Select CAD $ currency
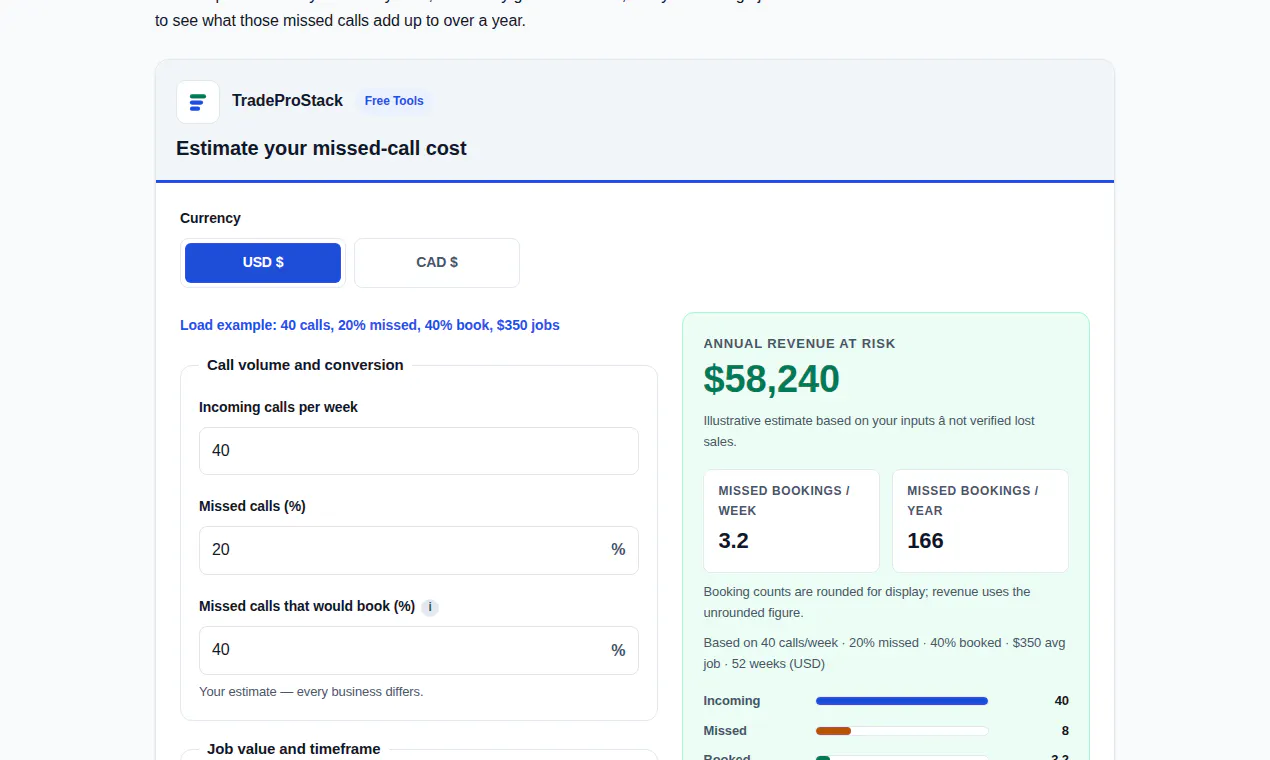This screenshot has width=1270, height=760. (x=437, y=263)
